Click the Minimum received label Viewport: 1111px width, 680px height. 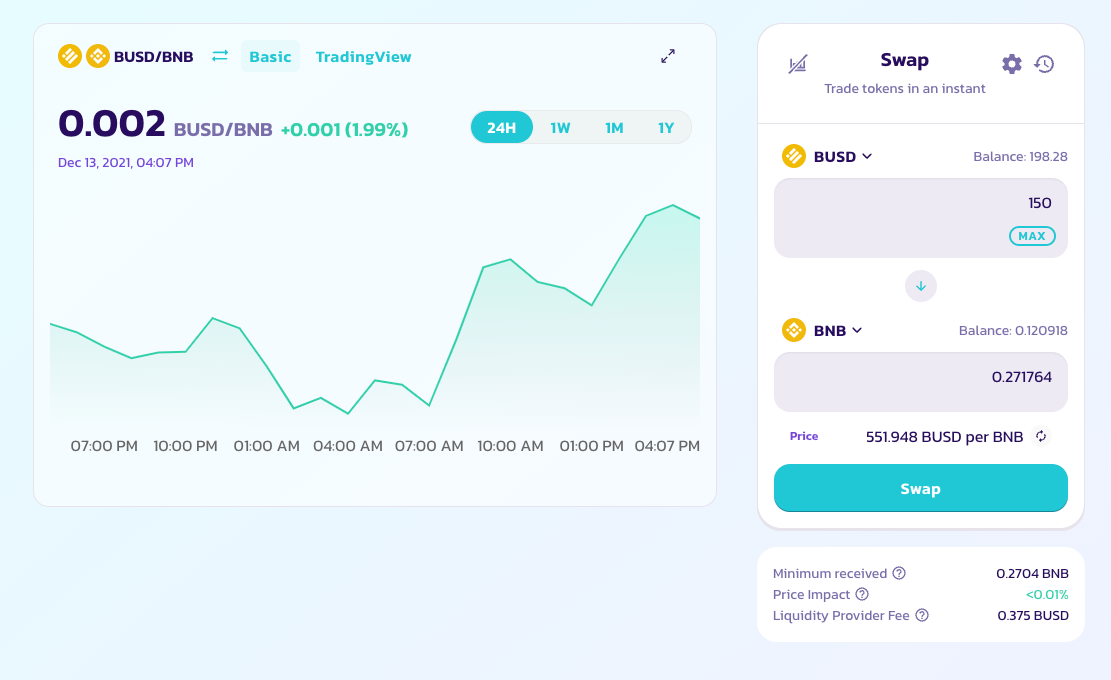tap(830, 573)
